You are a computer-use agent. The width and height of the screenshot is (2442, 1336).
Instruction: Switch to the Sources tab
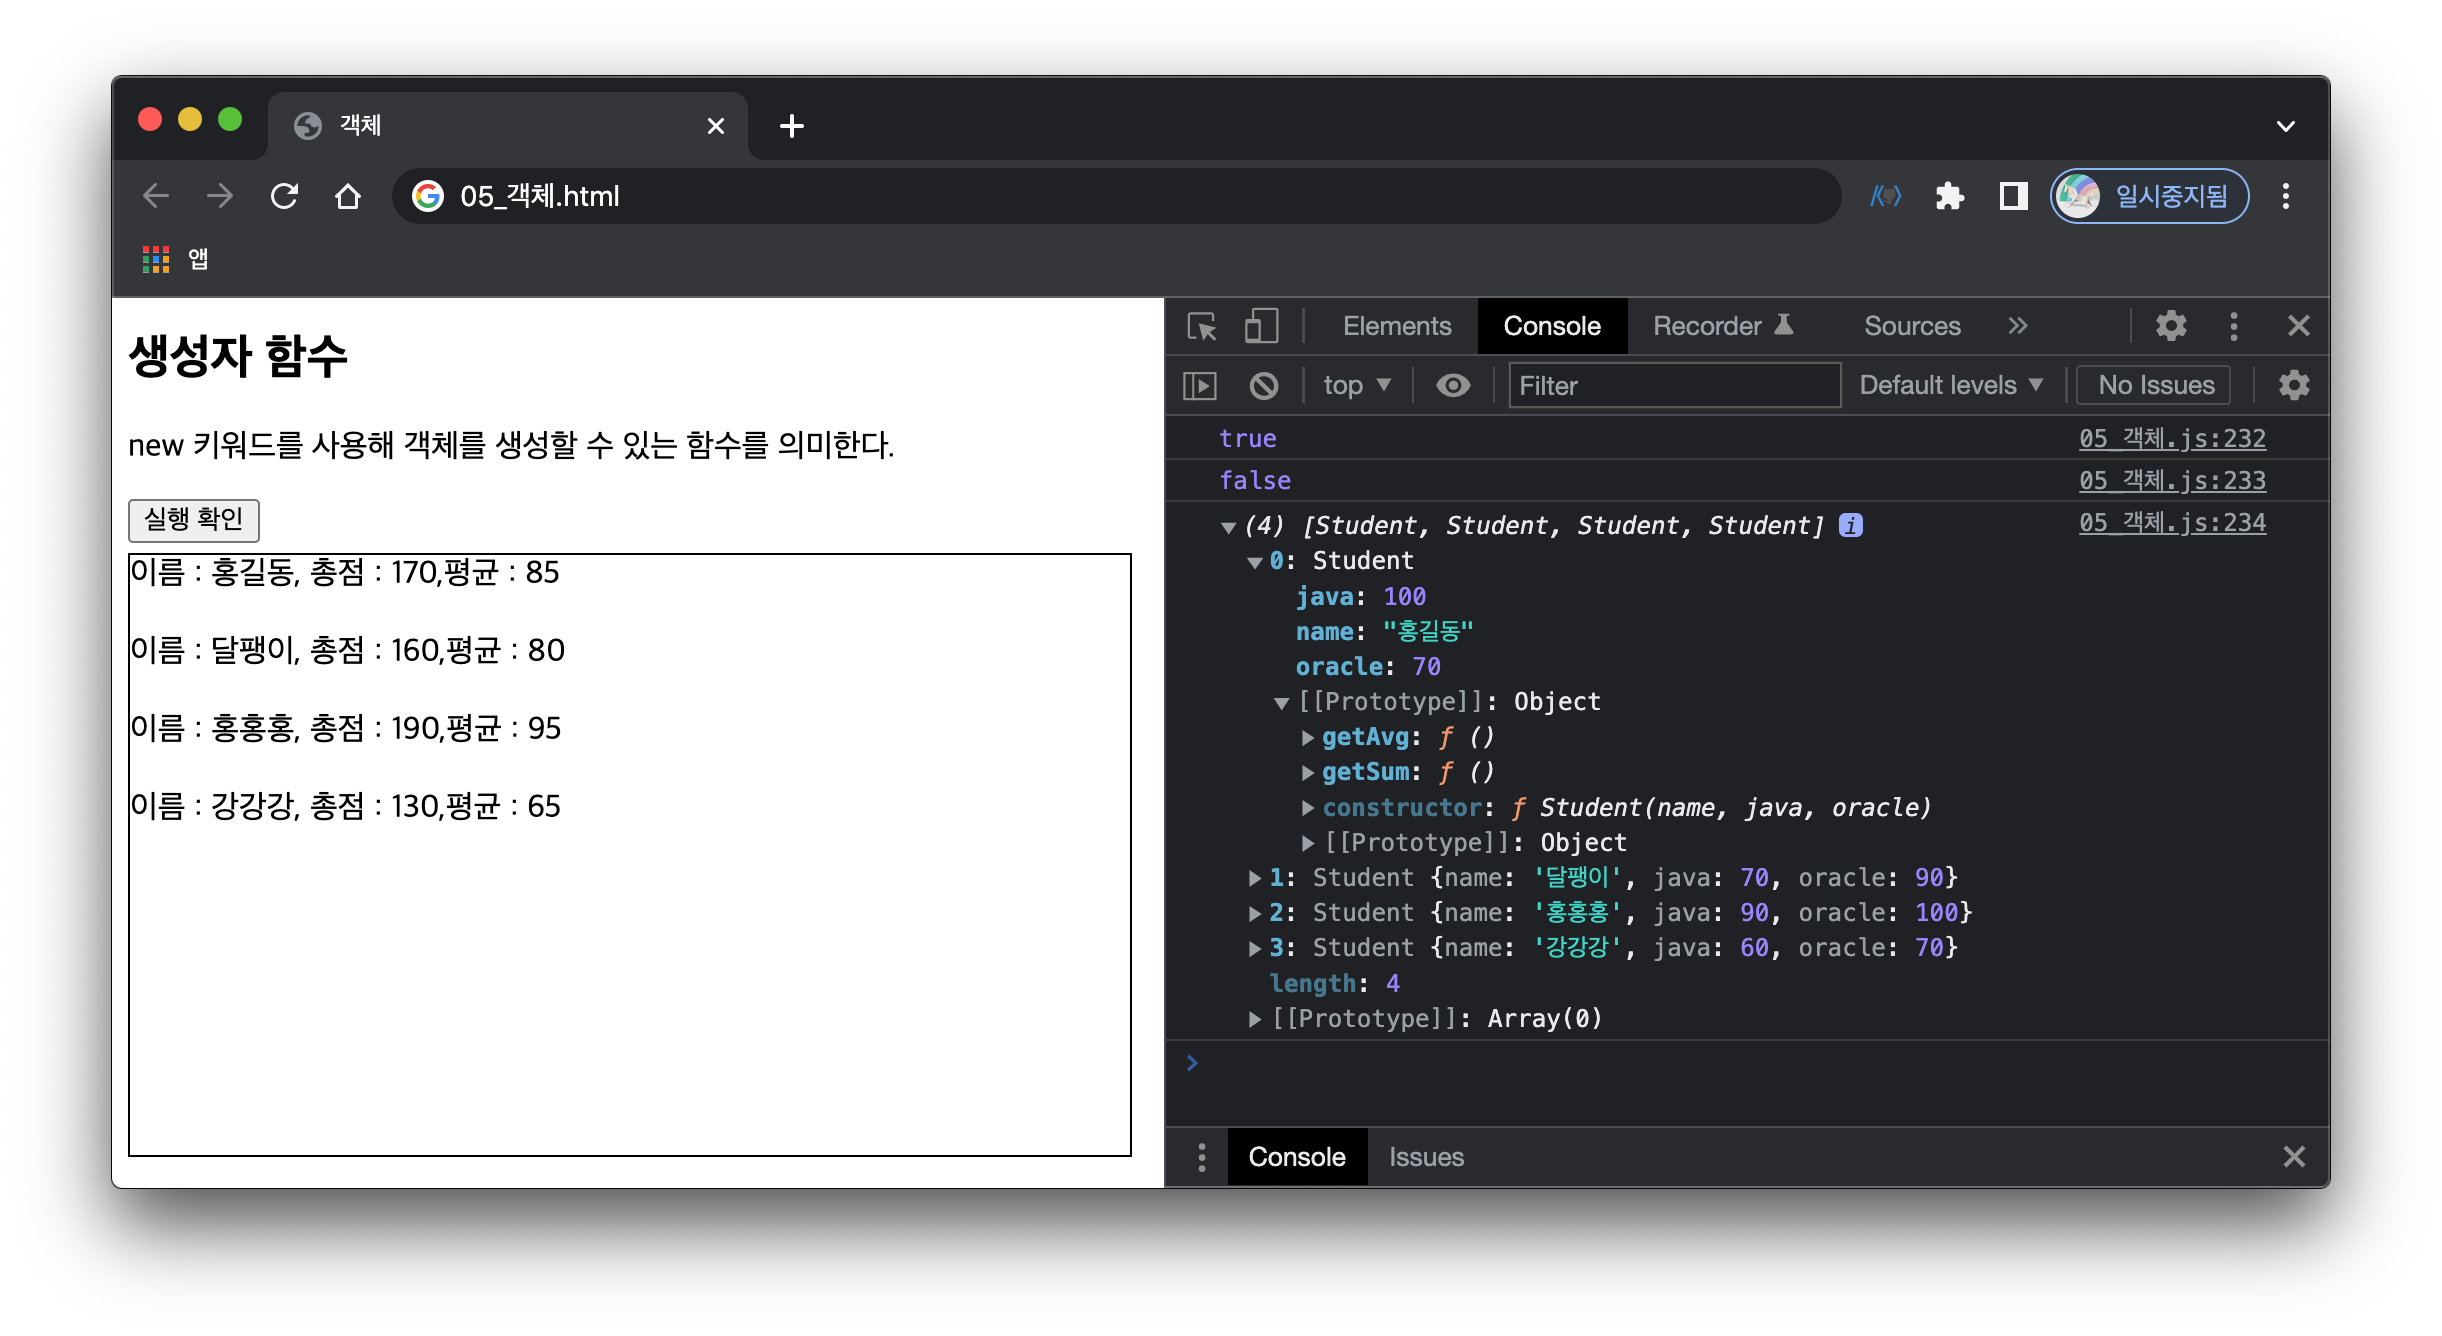[x=1911, y=326]
